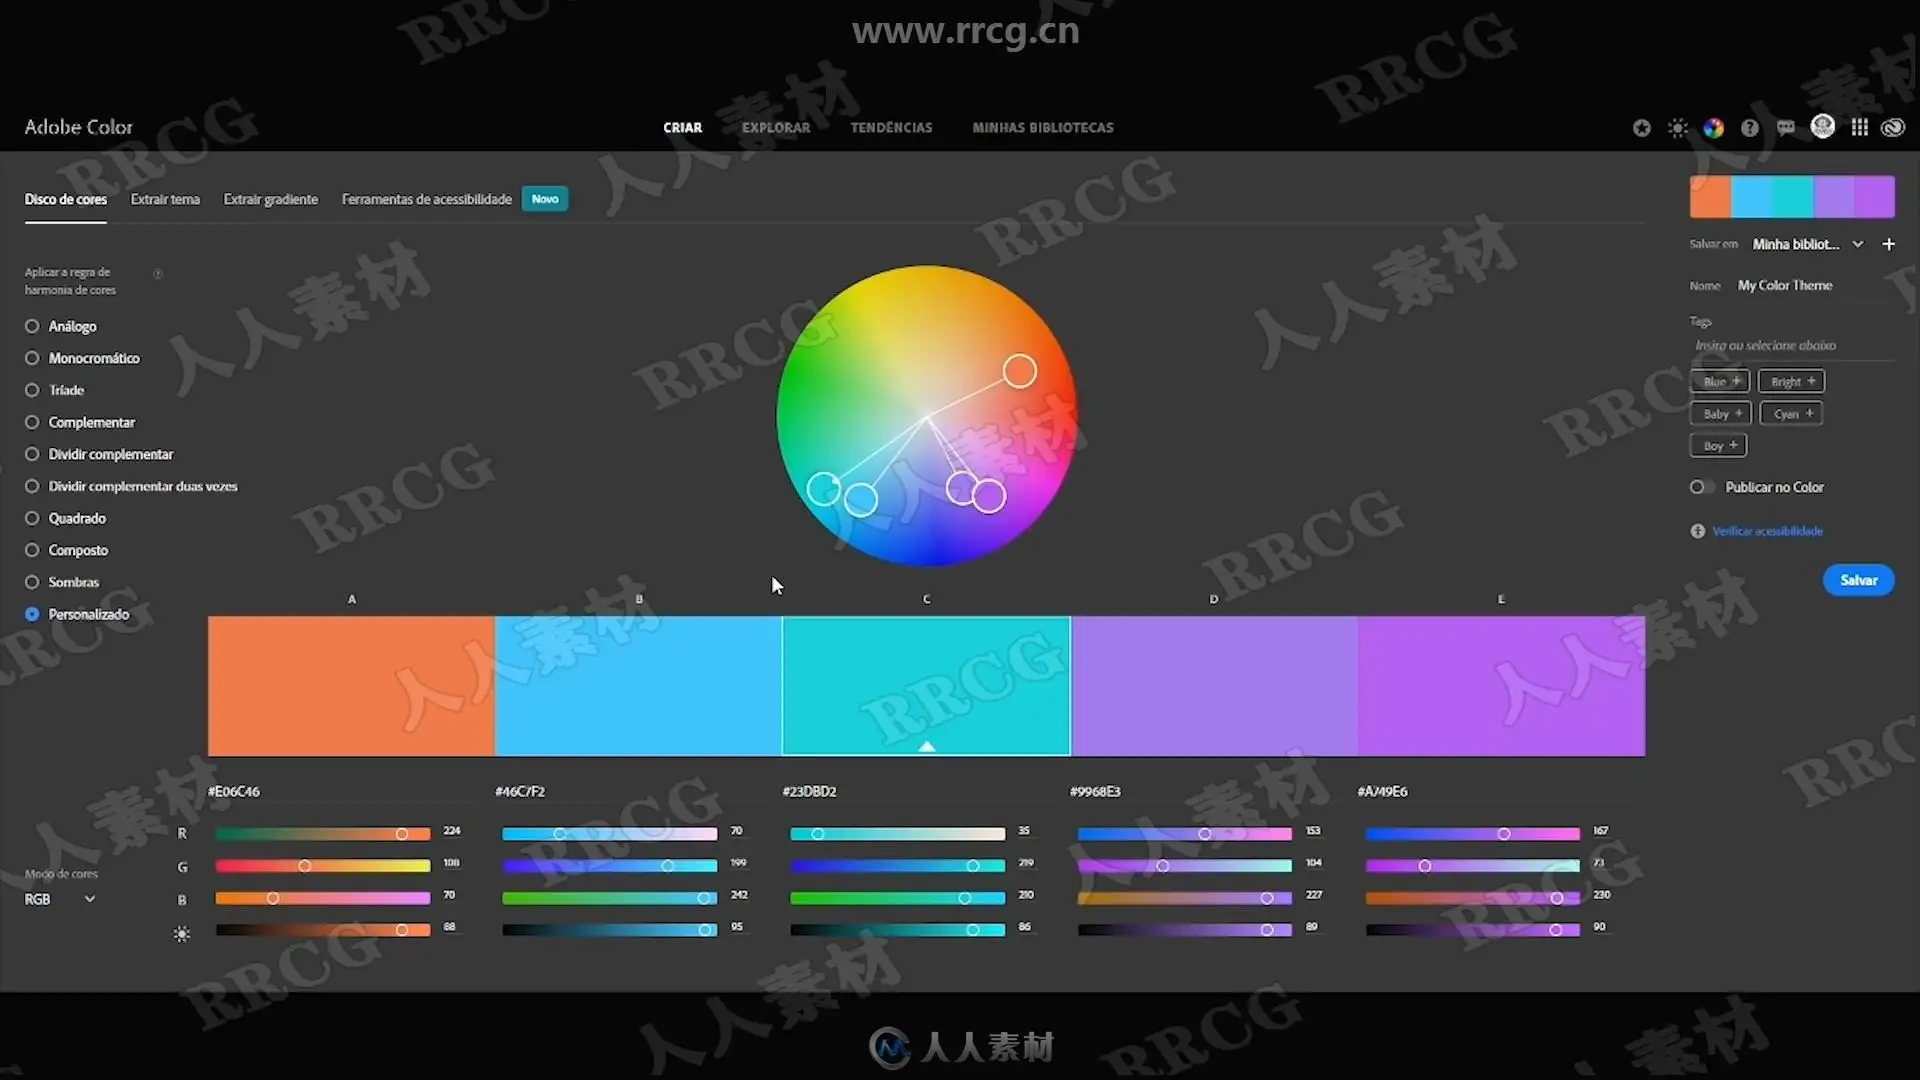Click the My Color Theme name field
This screenshot has height=1080, width=1920.
tap(1785, 286)
